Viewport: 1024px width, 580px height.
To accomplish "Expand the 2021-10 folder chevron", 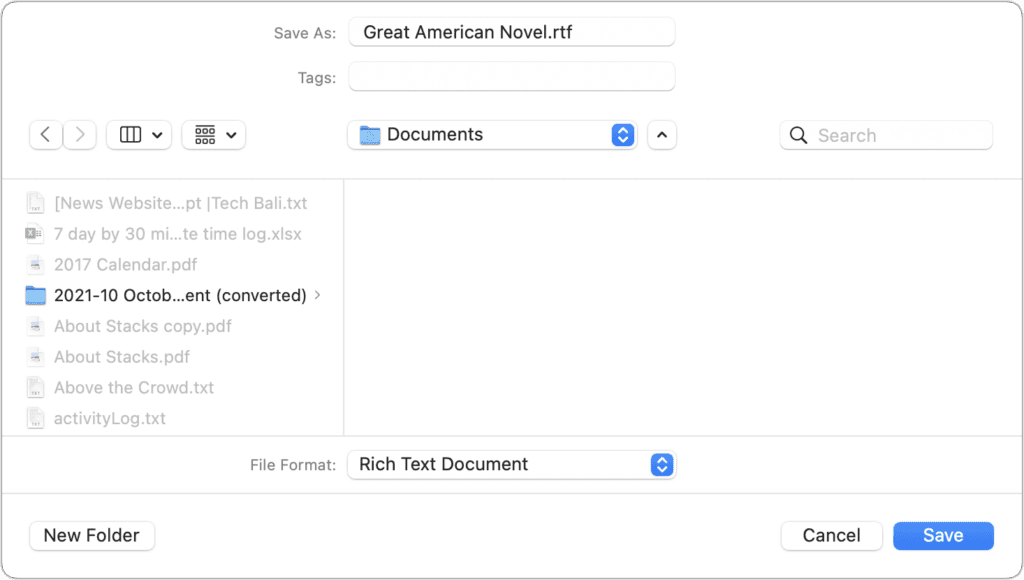I will point(318,295).
